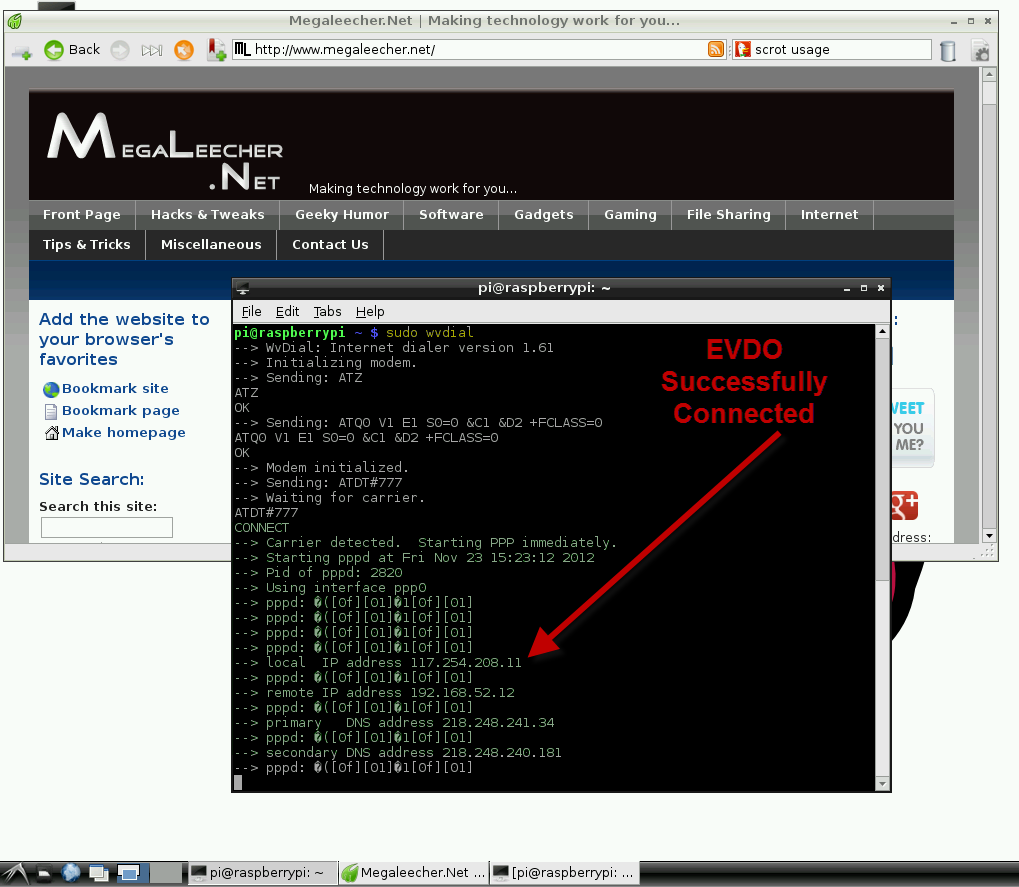Click the site search input box
This screenshot has height=887, width=1019.
(x=107, y=527)
